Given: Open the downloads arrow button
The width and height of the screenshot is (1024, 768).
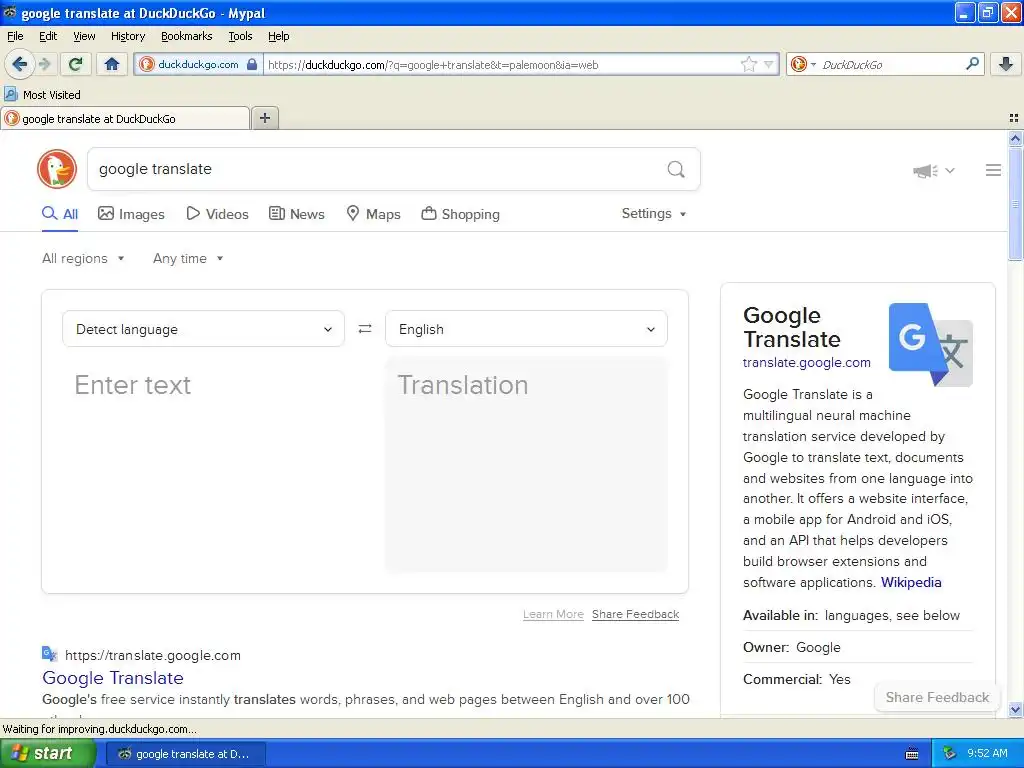Looking at the screenshot, I should tap(1006, 64).
